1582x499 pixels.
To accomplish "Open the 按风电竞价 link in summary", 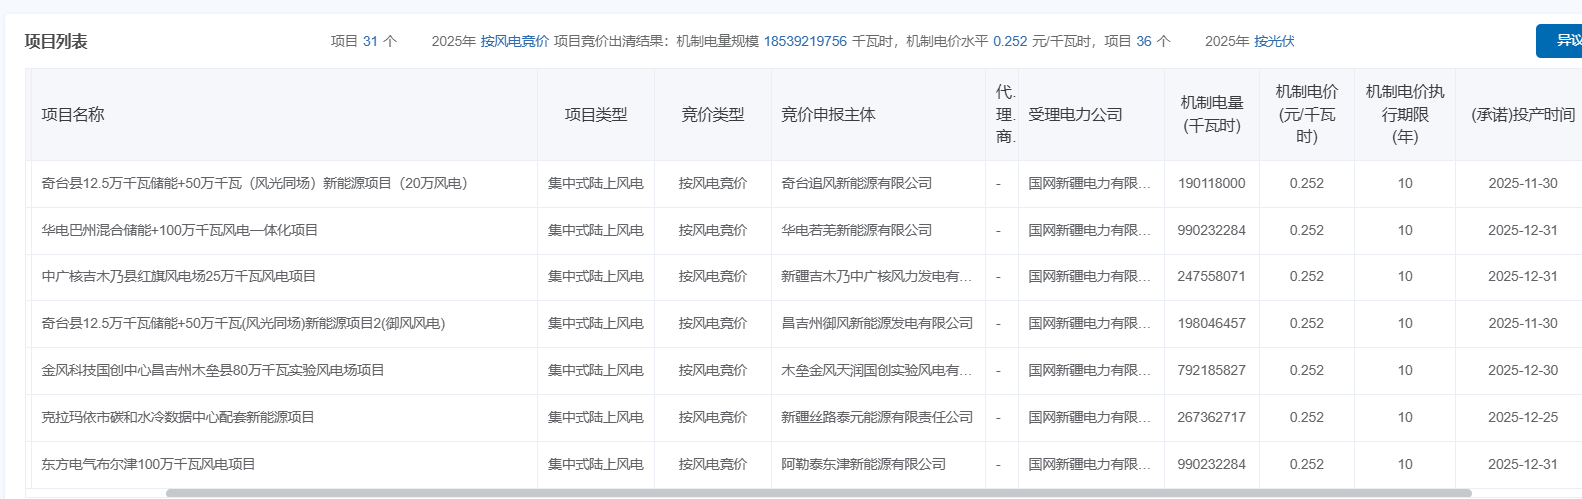I will tap(514, 41).
